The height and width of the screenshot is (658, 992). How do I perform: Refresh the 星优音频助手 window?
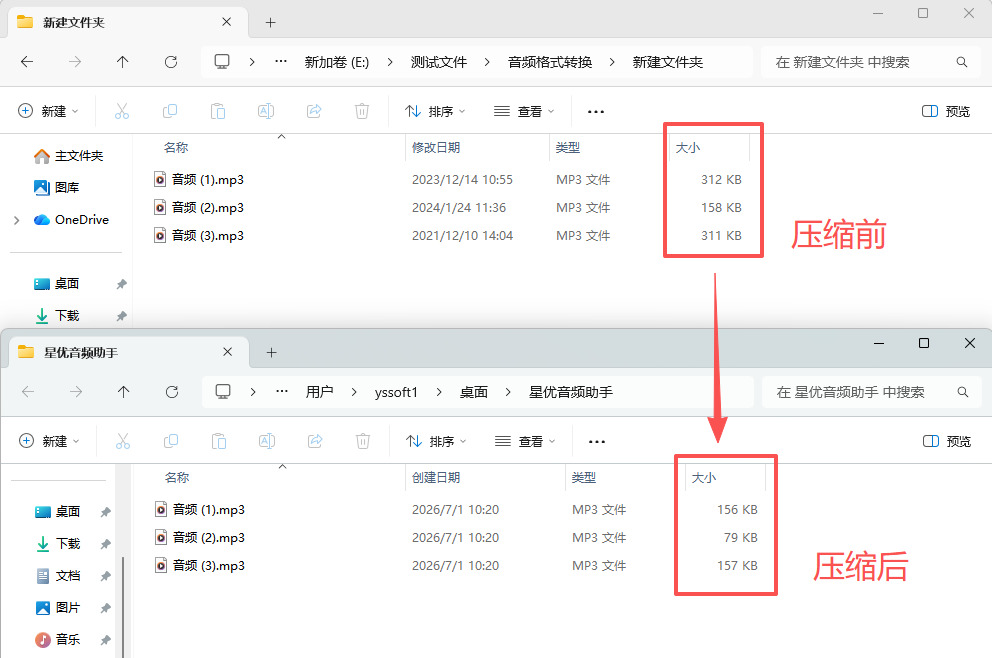(x=171, y=392)
